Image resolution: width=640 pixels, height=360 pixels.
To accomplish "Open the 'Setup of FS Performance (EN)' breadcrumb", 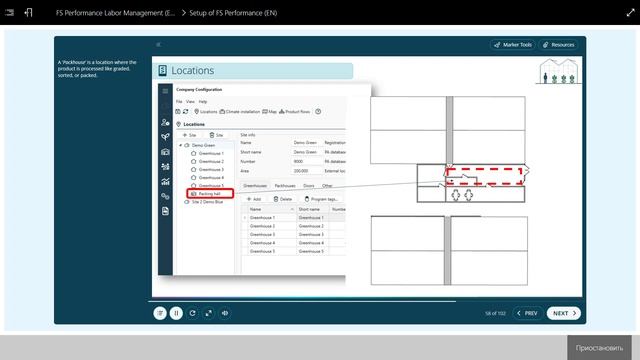I will (233, 13).
